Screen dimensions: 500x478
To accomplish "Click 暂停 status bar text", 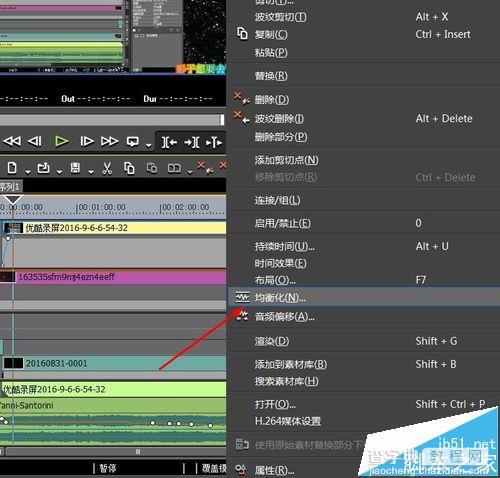I will (107, 468).
